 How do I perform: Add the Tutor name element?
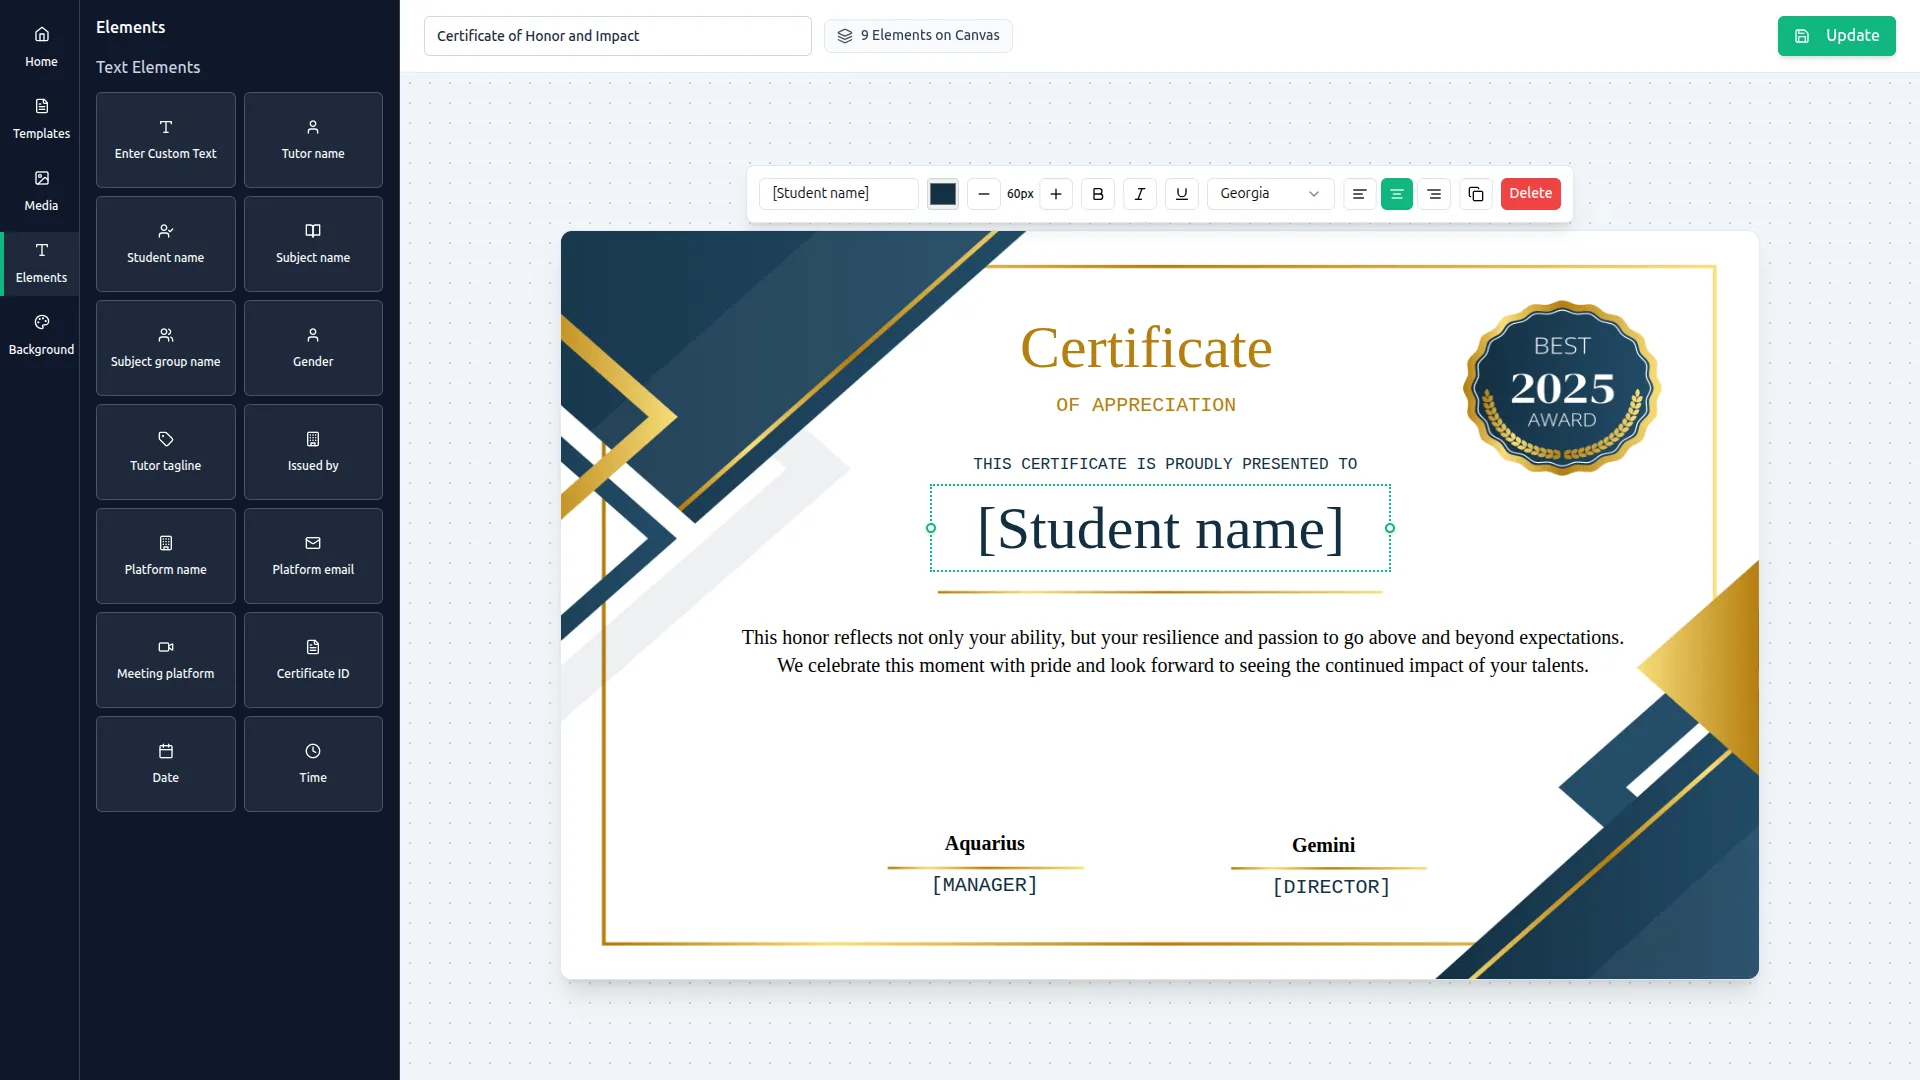[x=313, y=140]
